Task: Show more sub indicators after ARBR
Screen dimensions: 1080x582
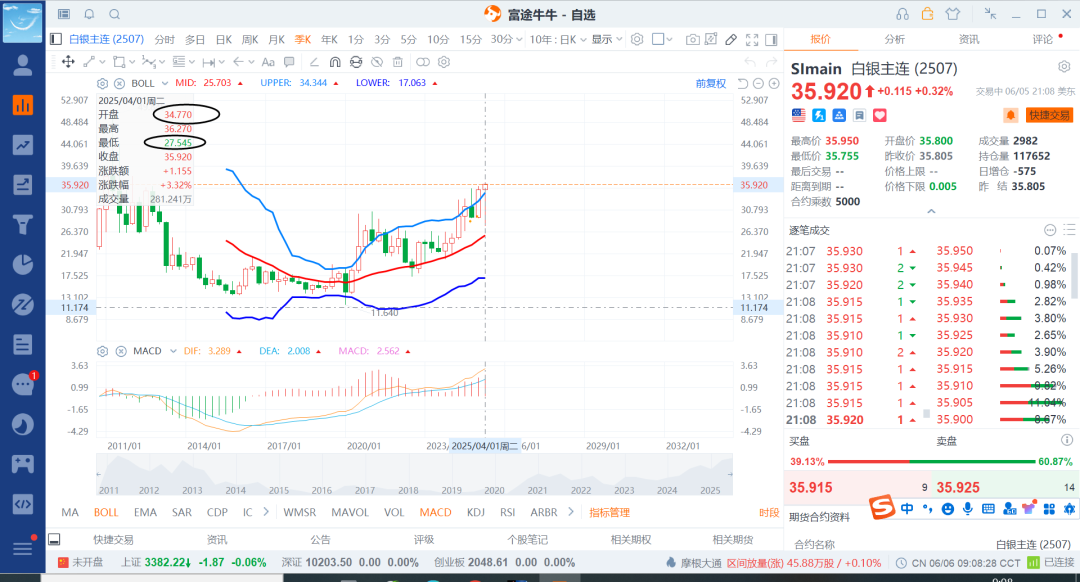Action: [570, 512]
